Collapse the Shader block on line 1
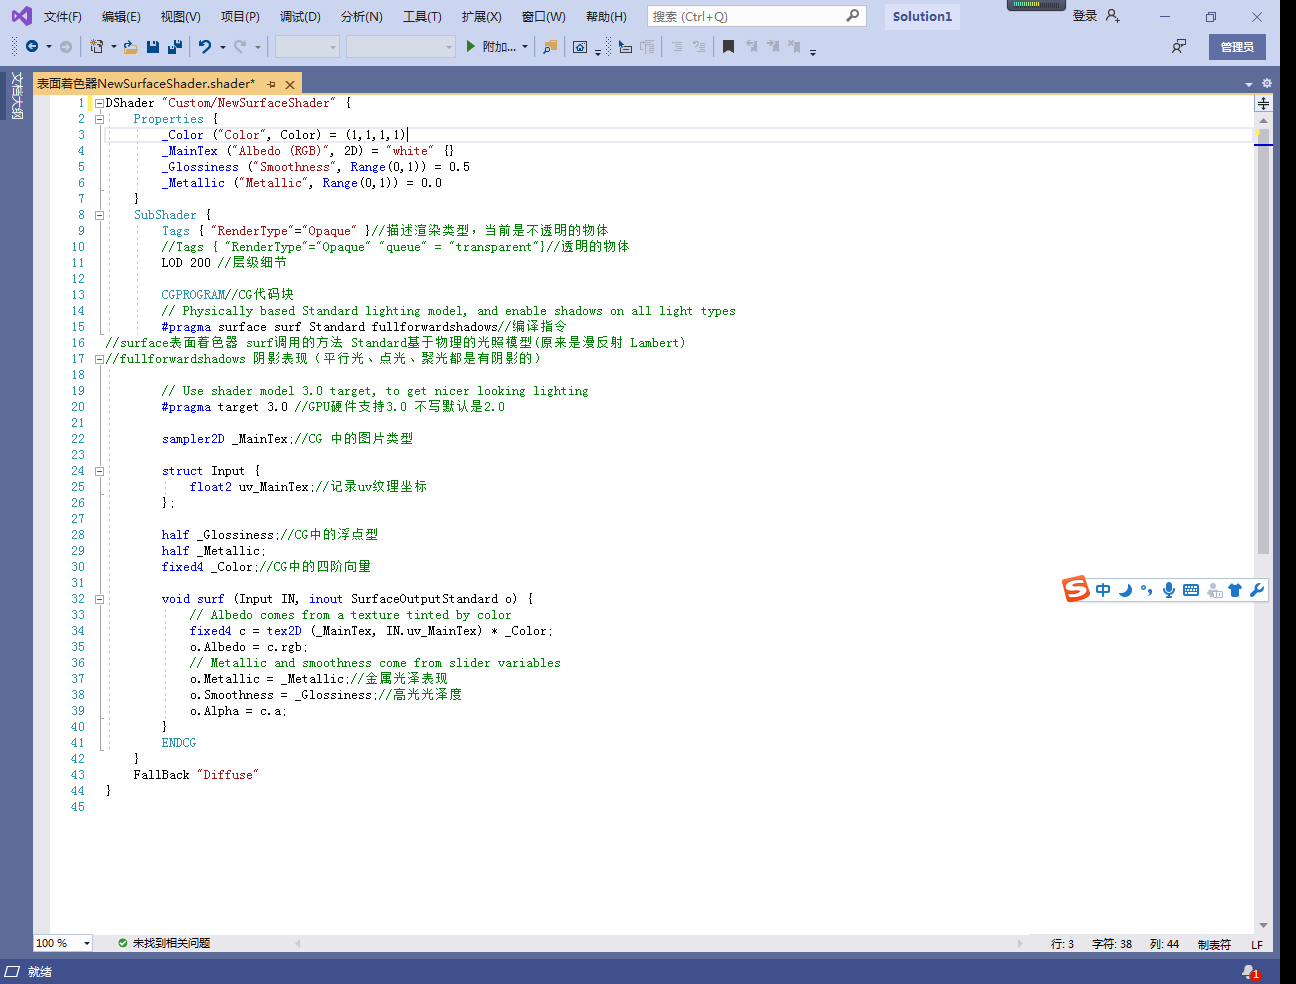The image size is (1296, 984). click(x=99, y=103)
